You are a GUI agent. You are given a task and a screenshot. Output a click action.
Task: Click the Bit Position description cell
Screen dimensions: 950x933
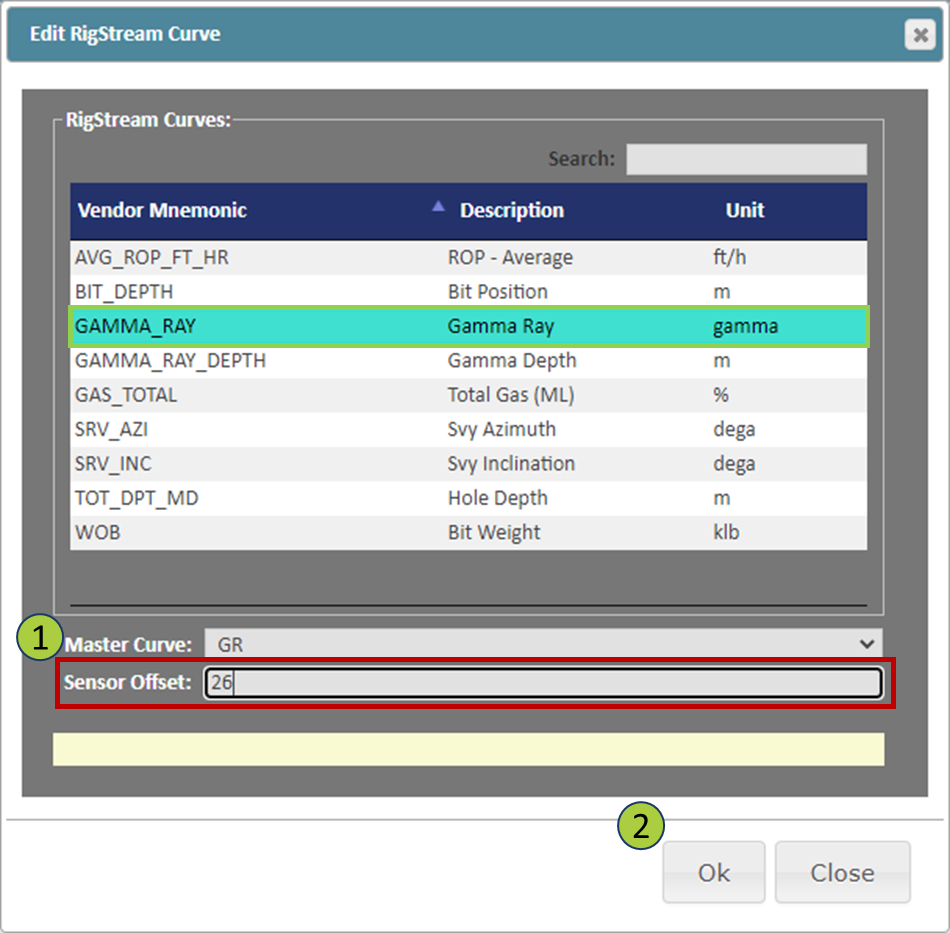(497, 292)
